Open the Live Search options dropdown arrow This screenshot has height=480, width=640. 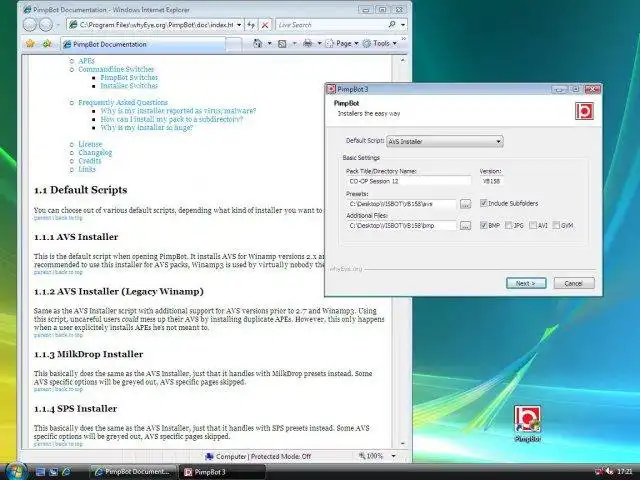tap(403, 25)
